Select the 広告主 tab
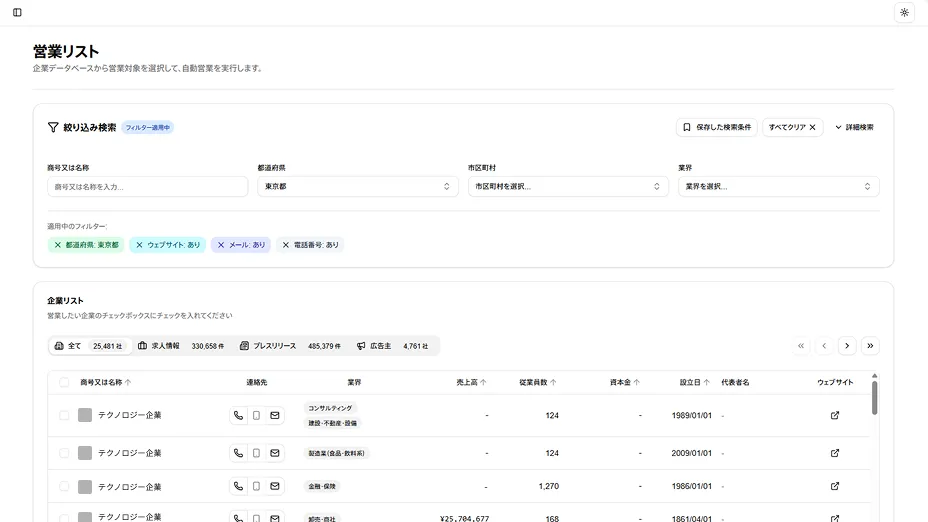 [392, 346]
